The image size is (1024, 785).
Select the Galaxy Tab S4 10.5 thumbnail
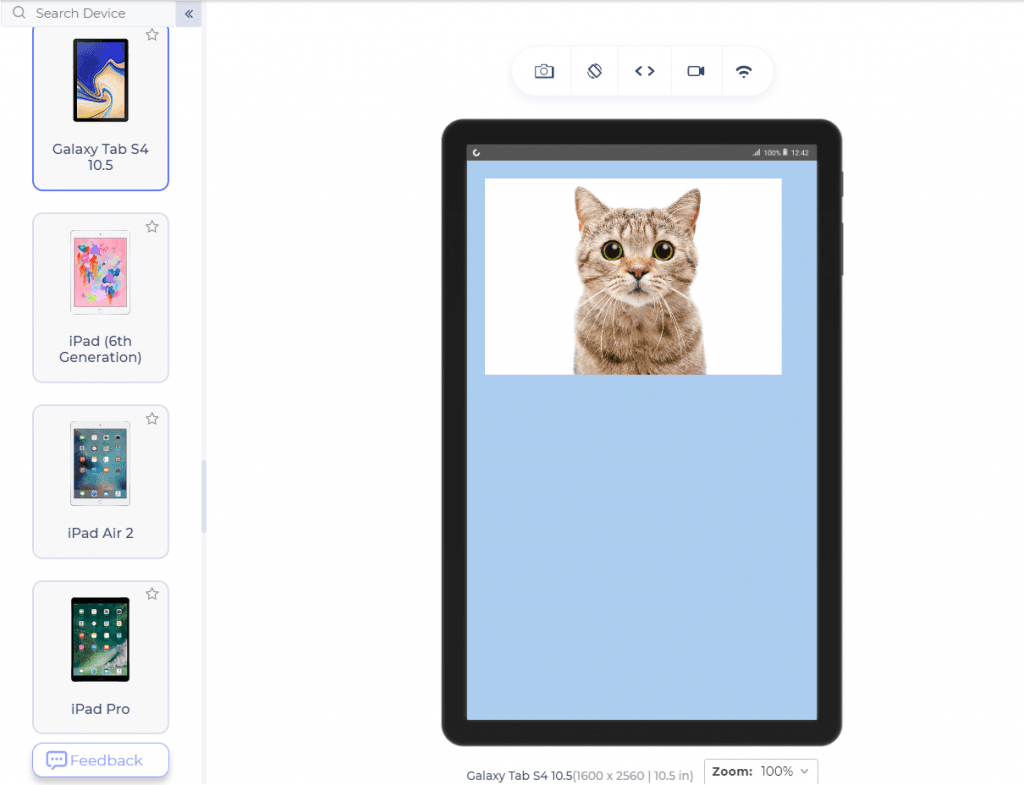coord(101,80)
